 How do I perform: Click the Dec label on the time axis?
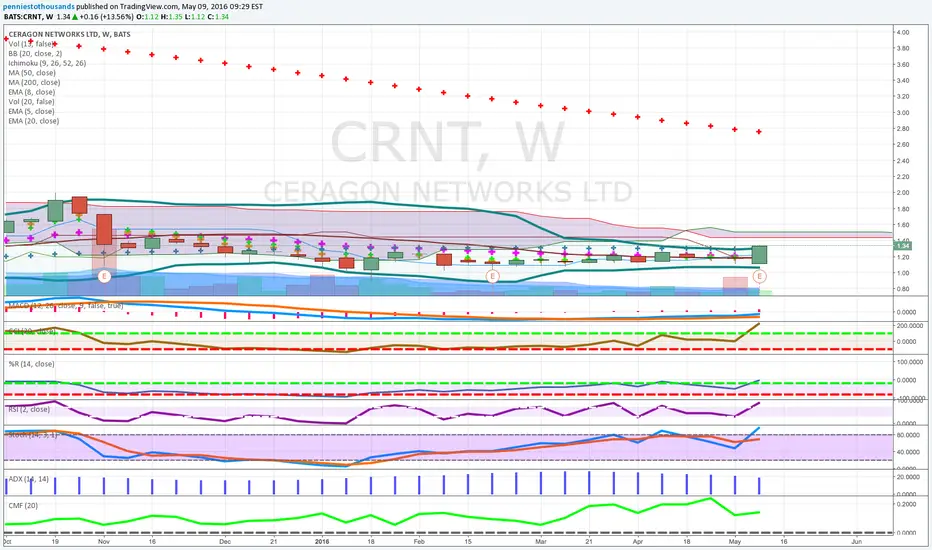pyautogui.click(x=225, y=542)
